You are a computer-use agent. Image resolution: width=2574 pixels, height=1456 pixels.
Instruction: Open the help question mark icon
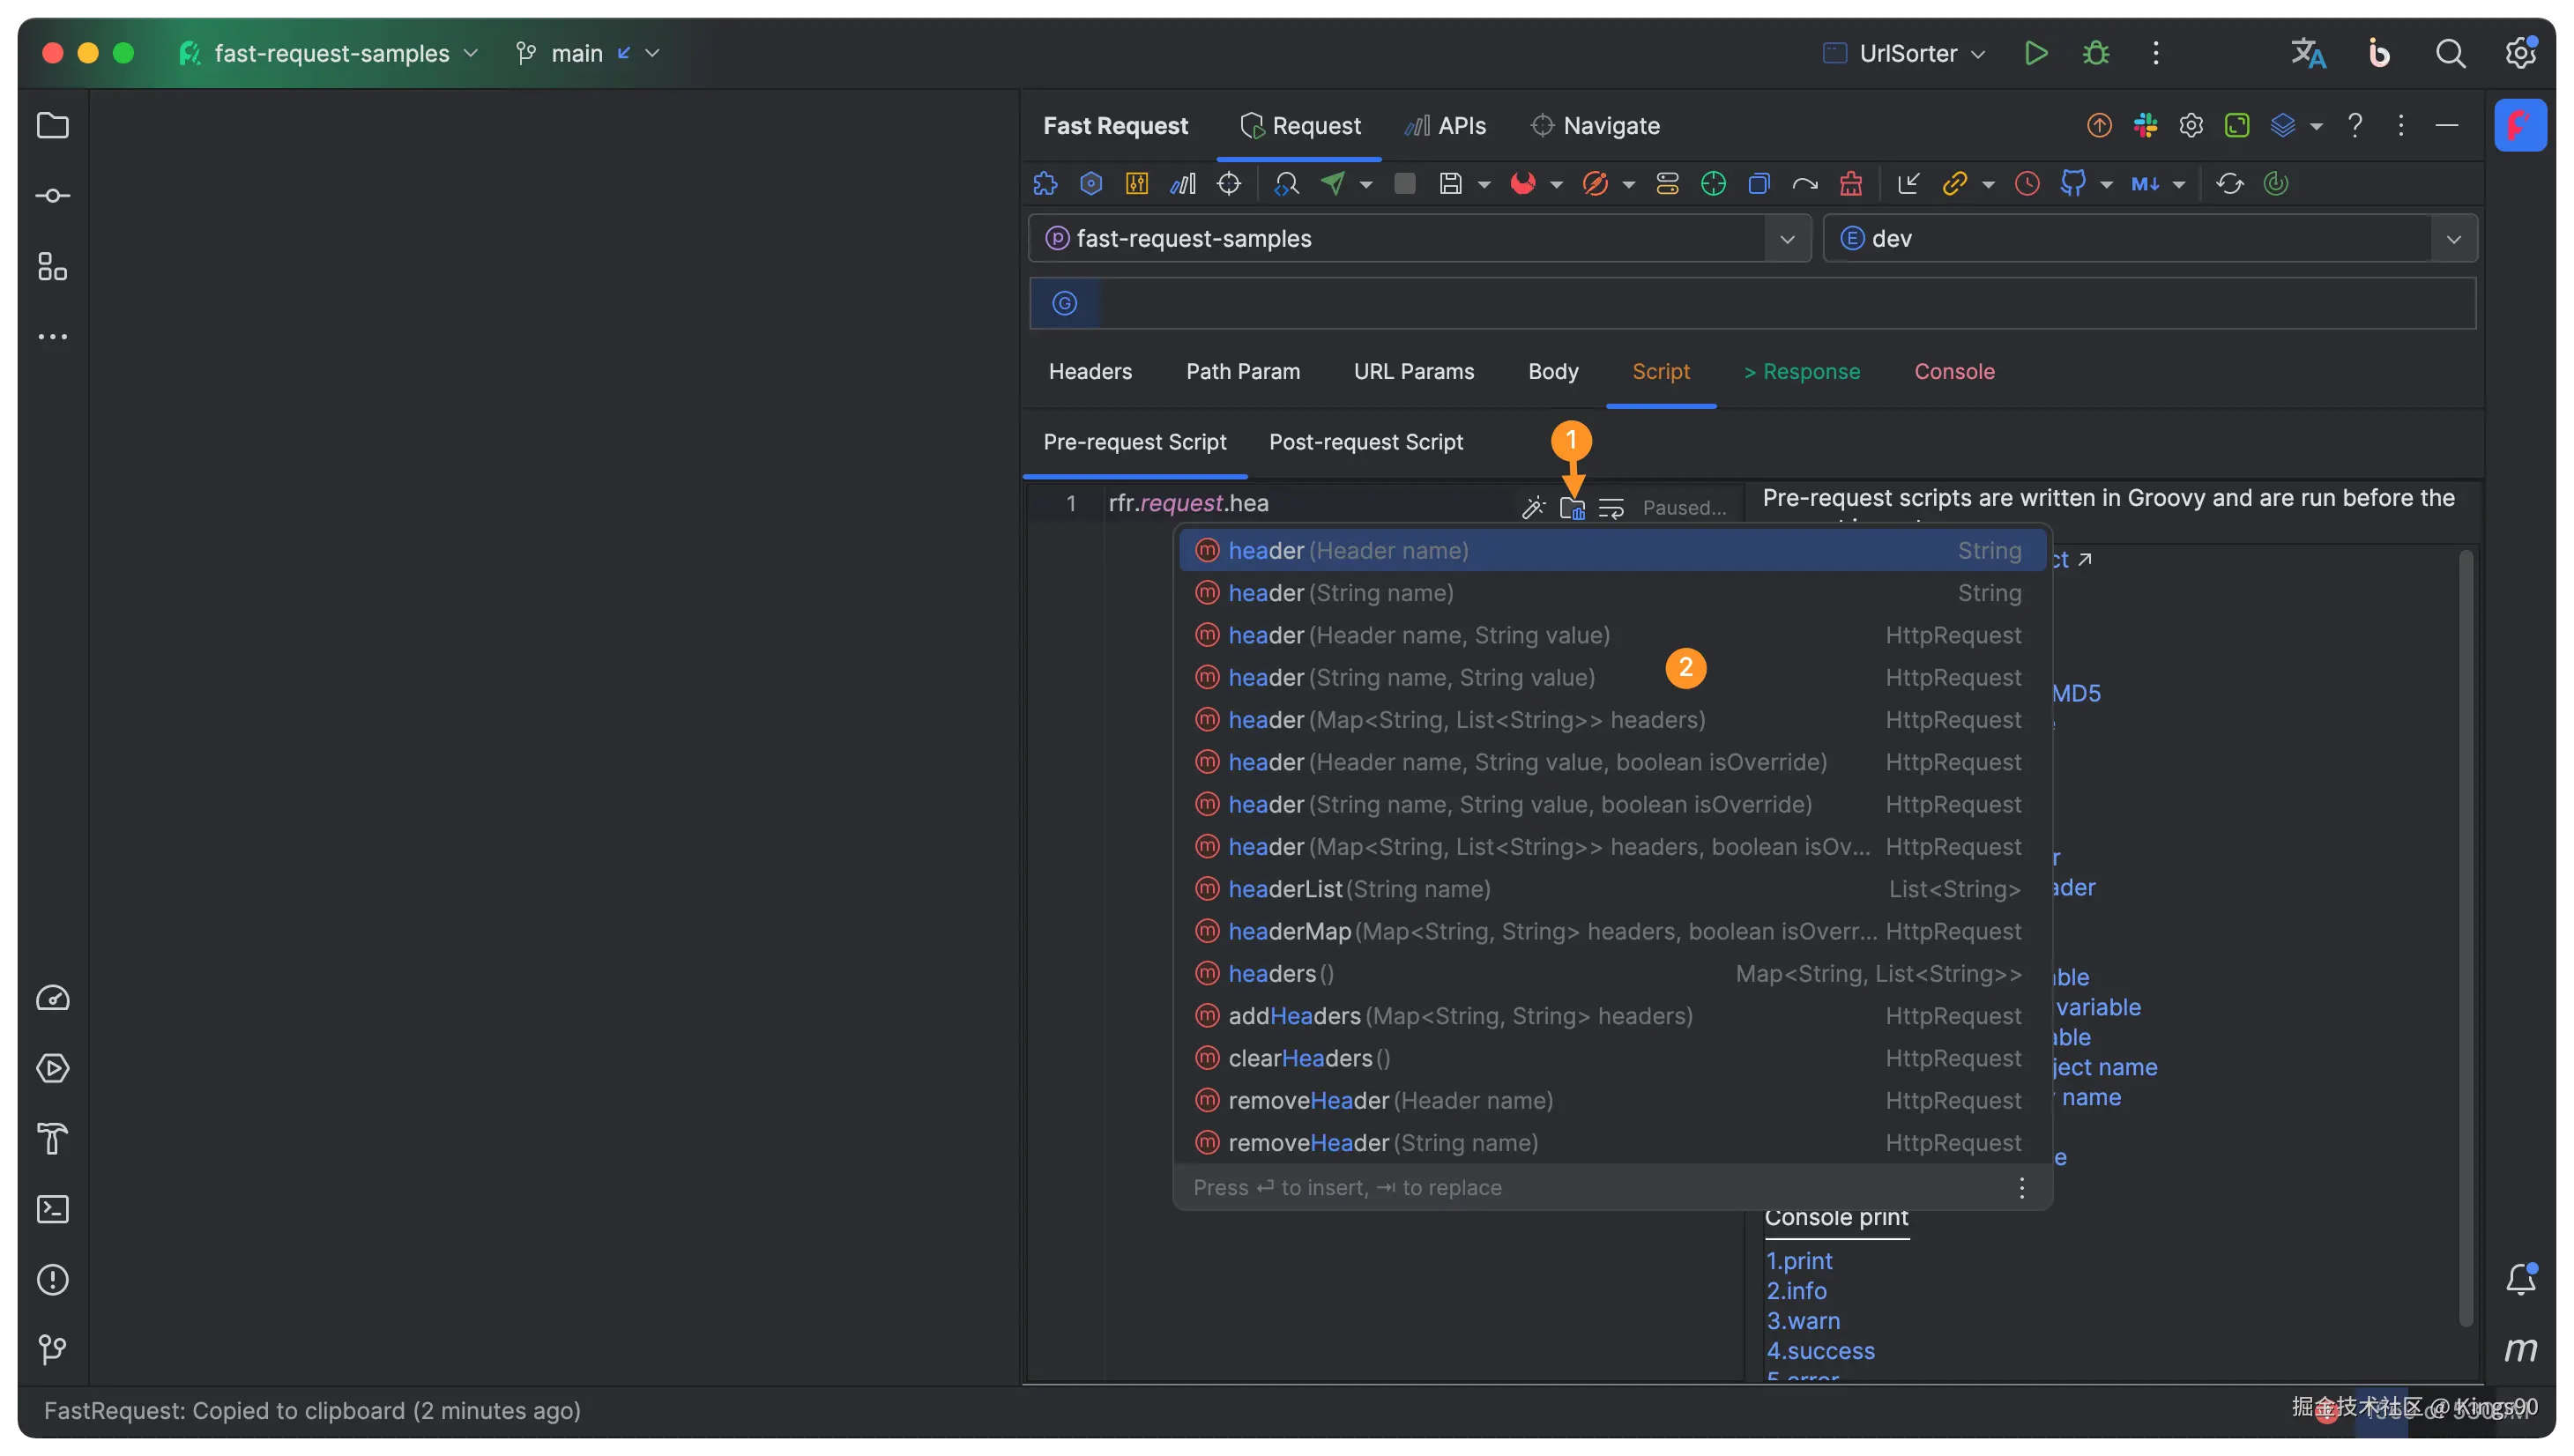click(x=2355, y=125)
